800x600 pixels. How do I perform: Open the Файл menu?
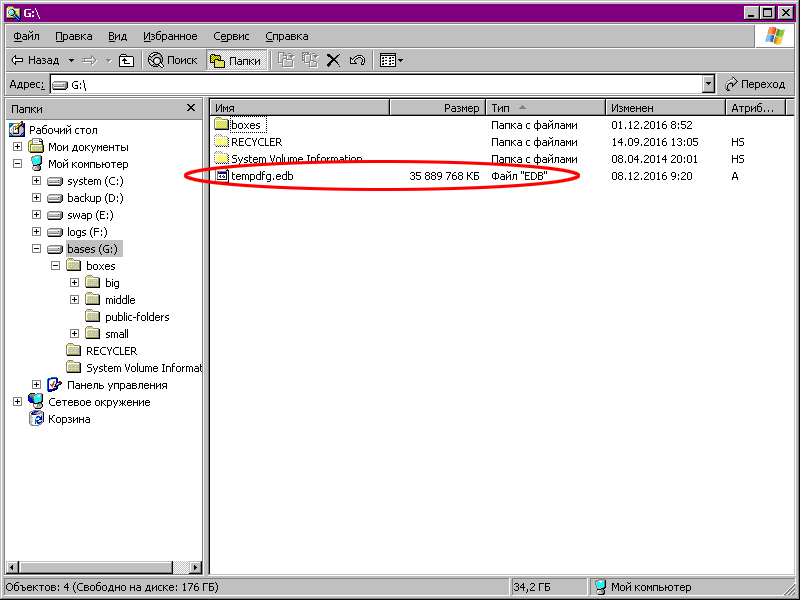(27, 36)
